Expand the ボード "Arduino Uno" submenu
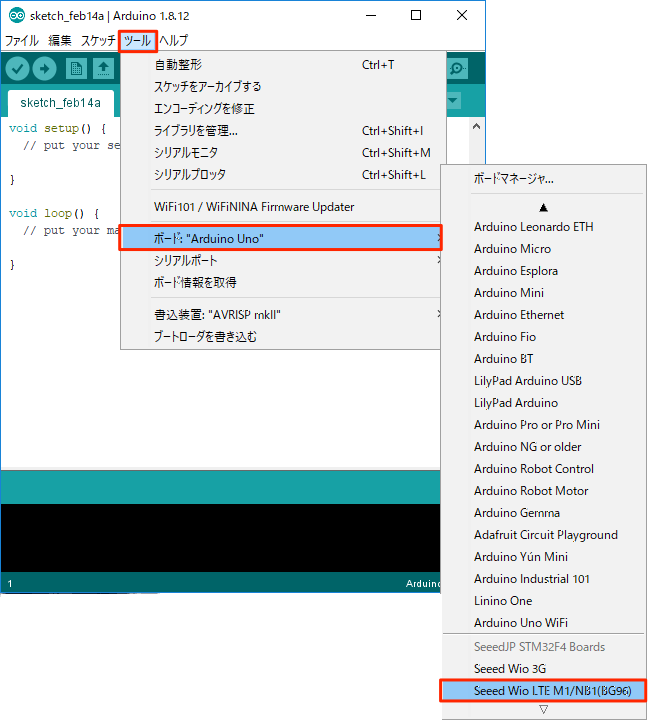 click(281, 238)
